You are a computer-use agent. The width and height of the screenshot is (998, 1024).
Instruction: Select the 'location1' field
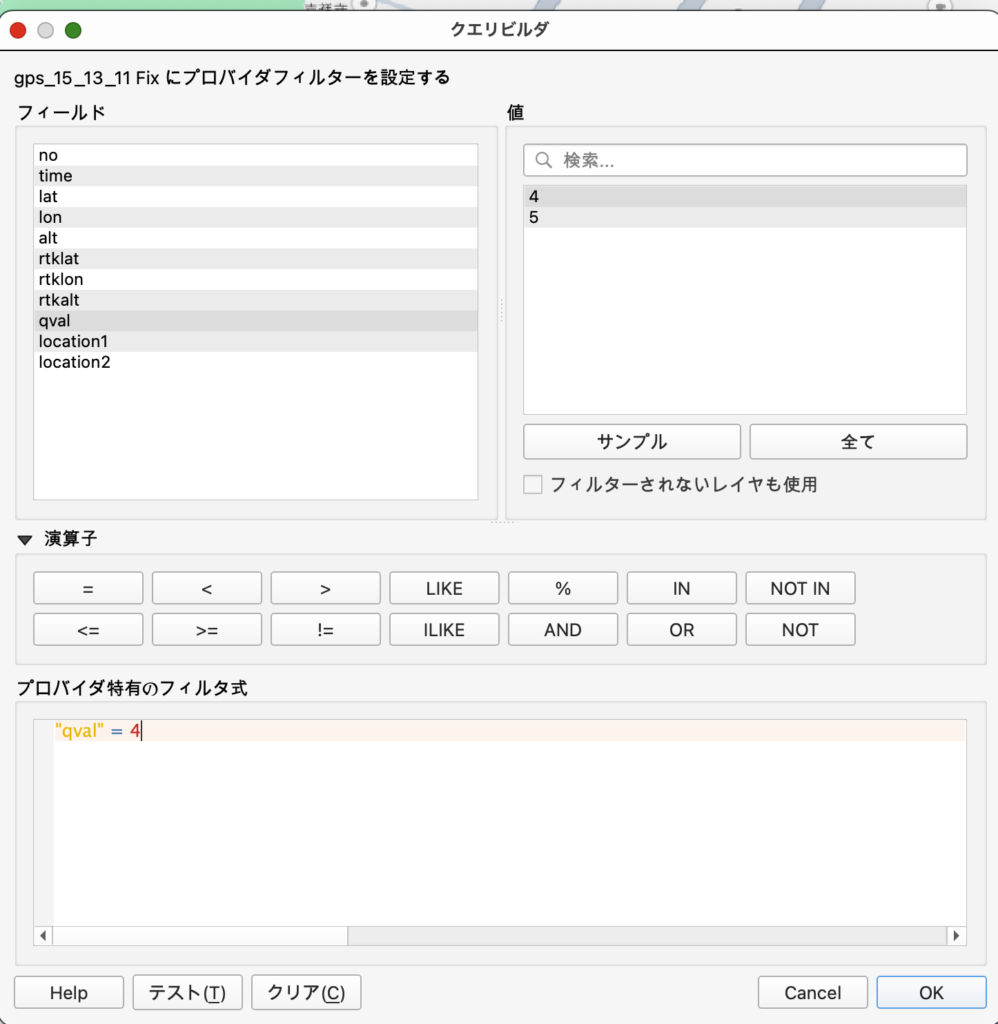coord(255,341)
